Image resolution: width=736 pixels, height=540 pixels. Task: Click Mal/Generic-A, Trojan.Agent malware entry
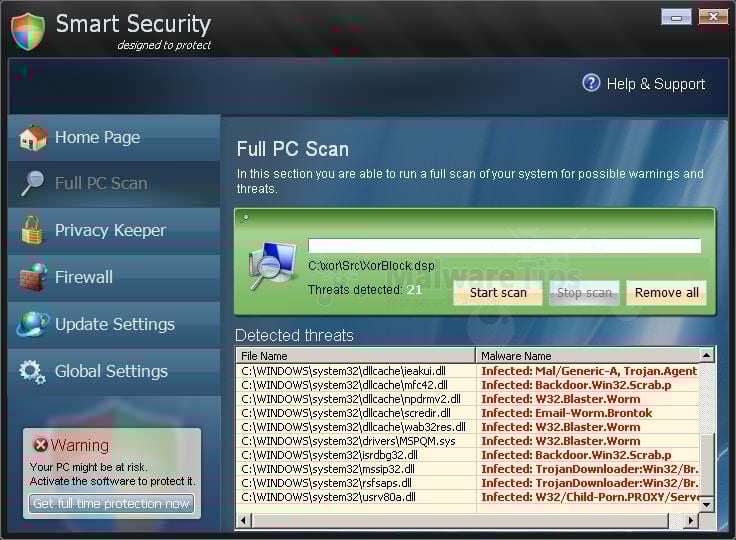pyautogui.click(x=590, y=371)
